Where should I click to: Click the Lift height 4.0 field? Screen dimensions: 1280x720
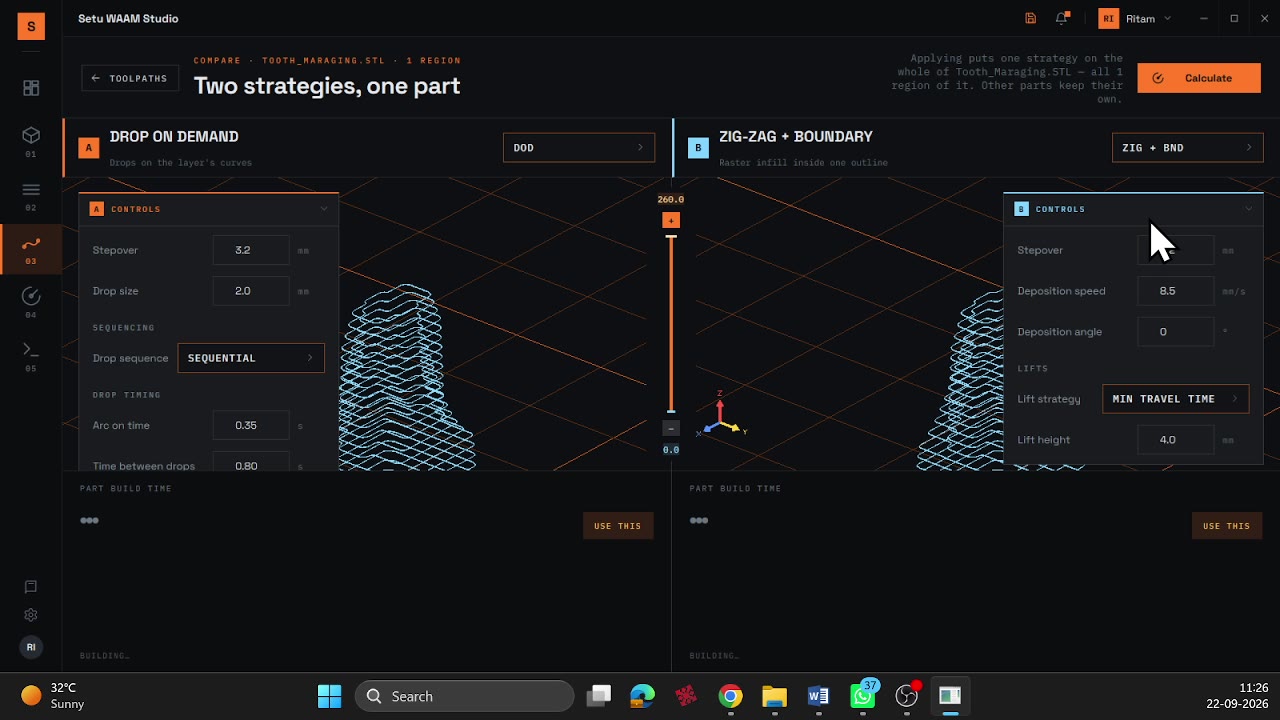click(1176, 440)
